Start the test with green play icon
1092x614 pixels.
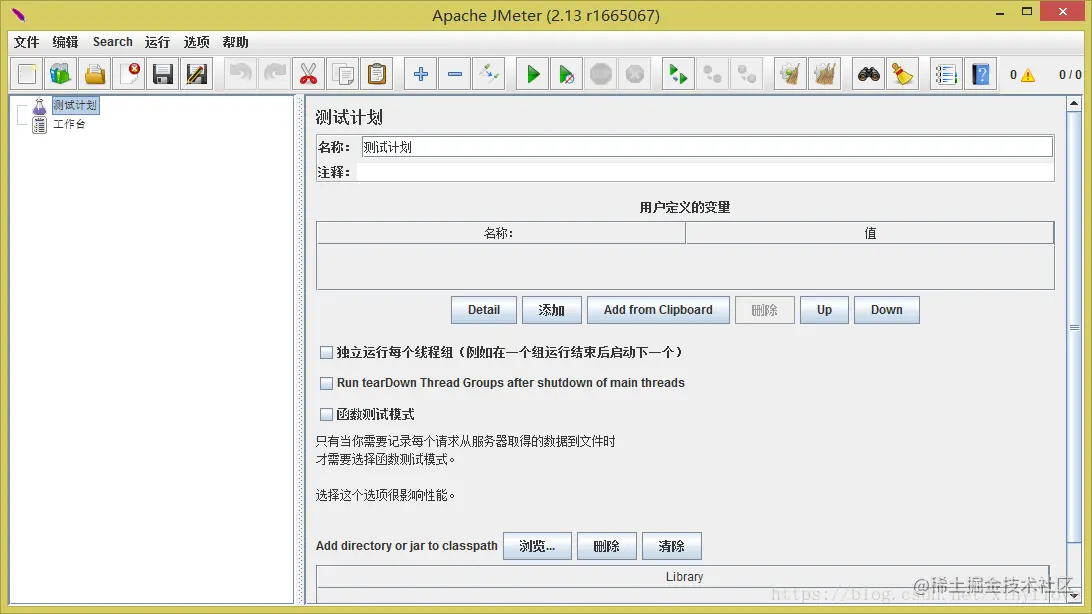(x=533, y=74)
